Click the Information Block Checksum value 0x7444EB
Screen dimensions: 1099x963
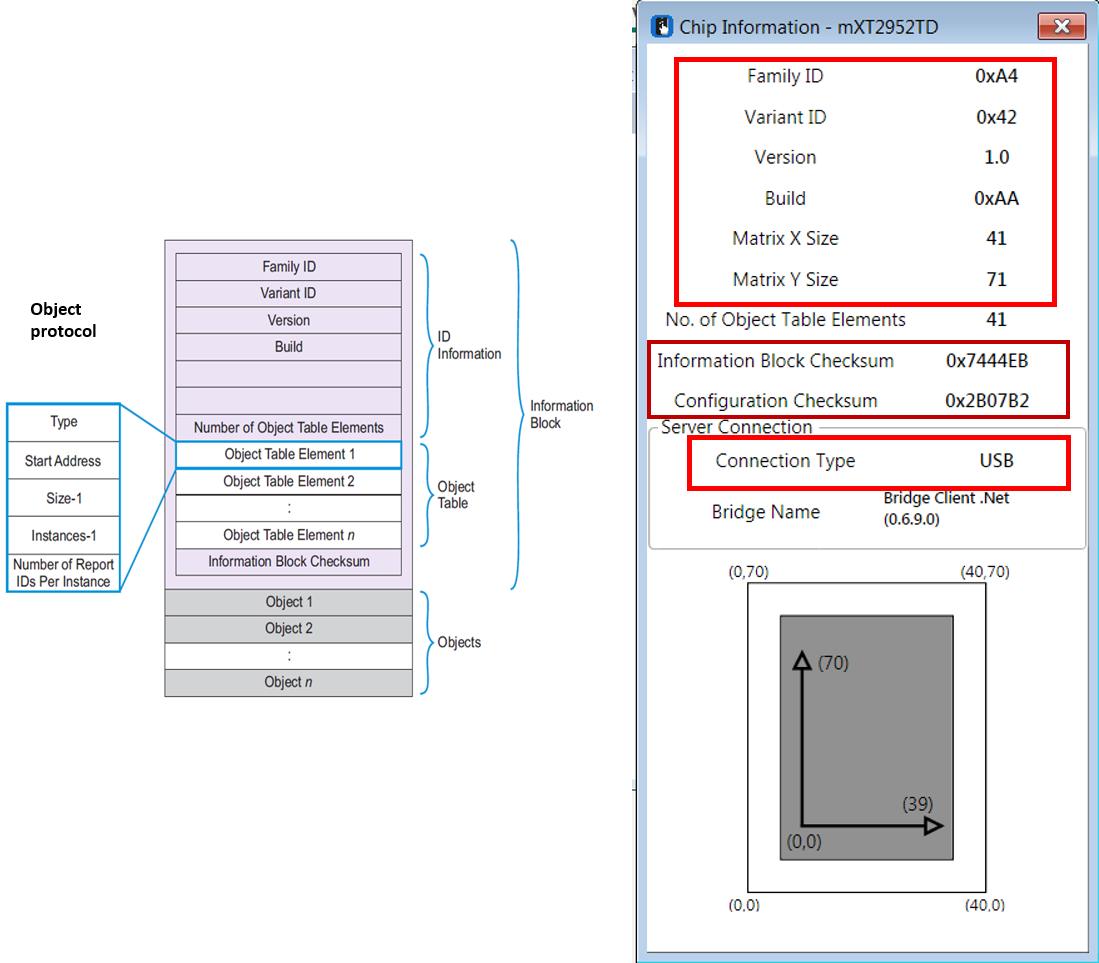986,361
